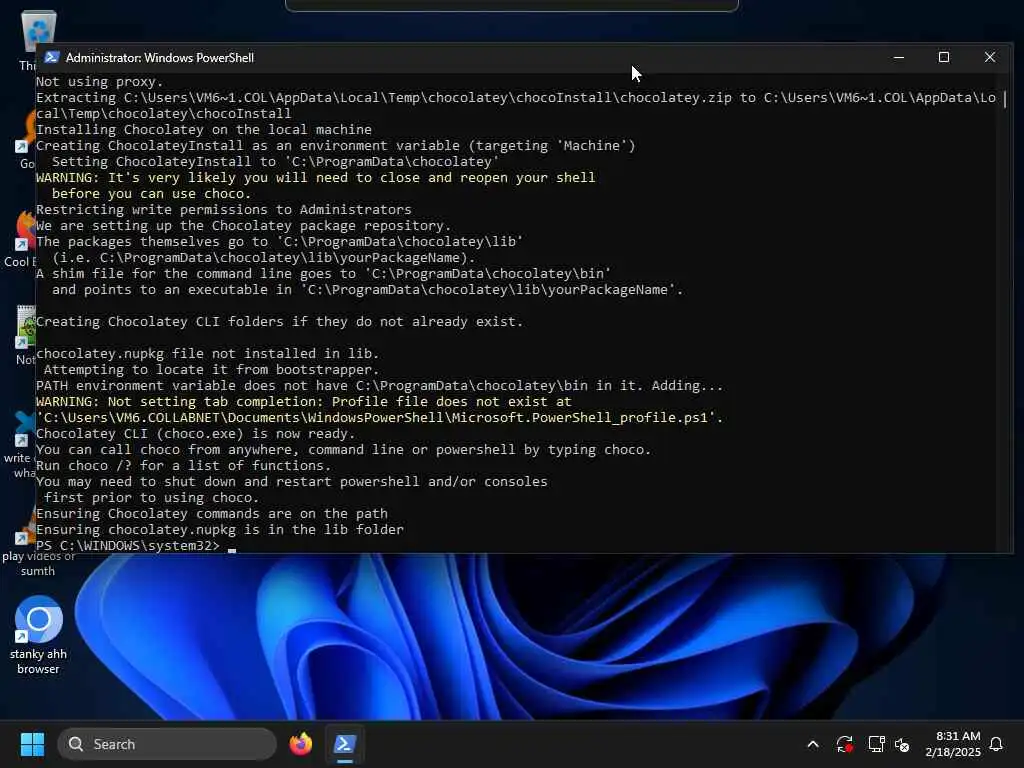This screenshot has height=768, width=1024.
Task: Click the 'Not using proxy.' line
Action: (99, 82)
